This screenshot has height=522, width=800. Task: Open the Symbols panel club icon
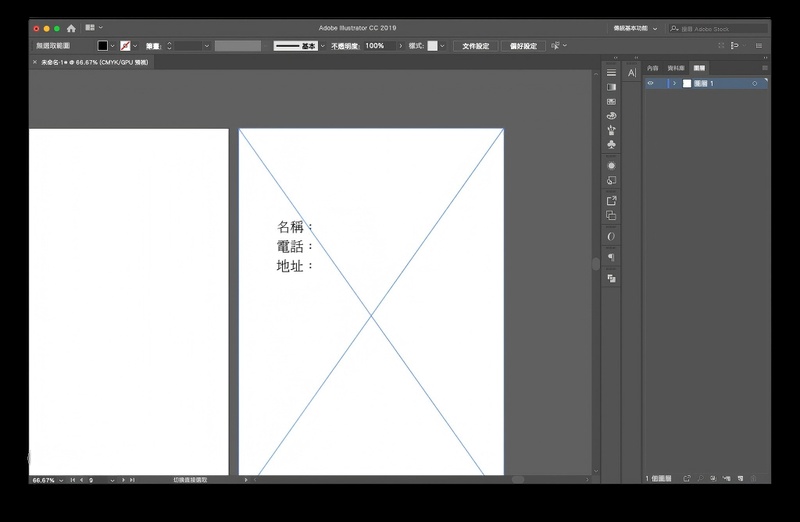click(611, 144)
